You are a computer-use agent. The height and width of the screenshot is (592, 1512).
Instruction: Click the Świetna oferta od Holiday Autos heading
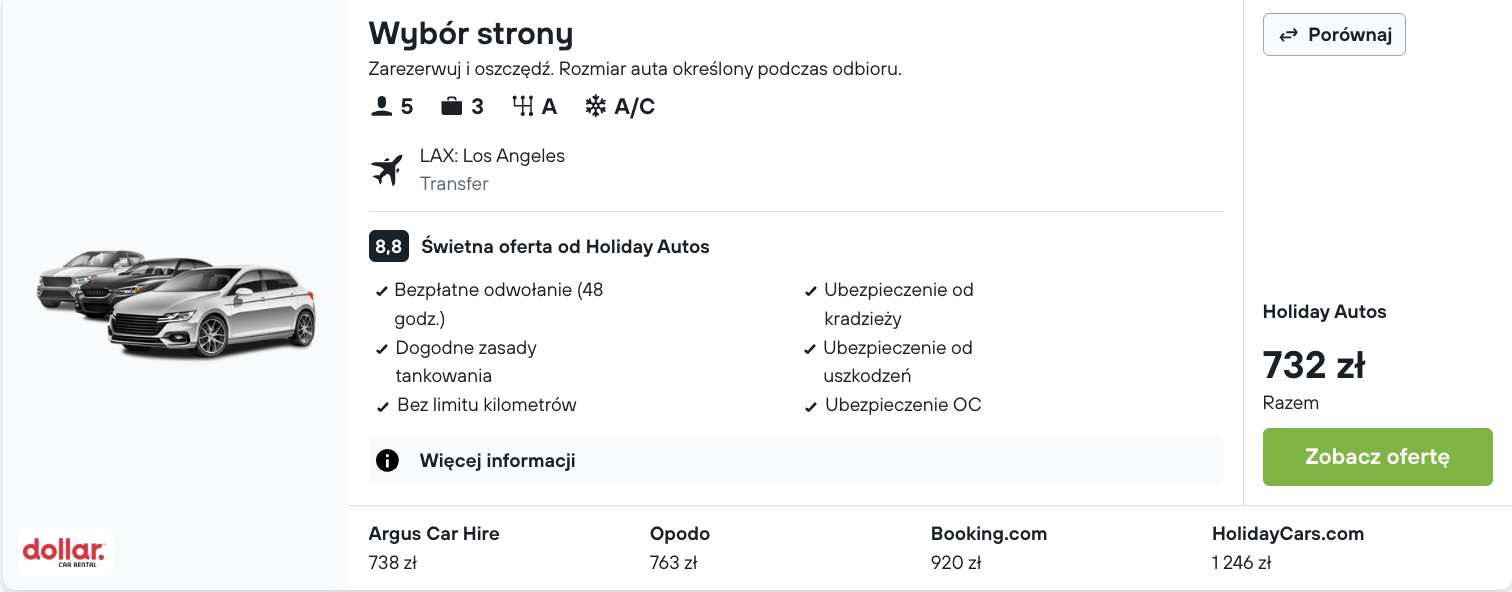(566, 246)
